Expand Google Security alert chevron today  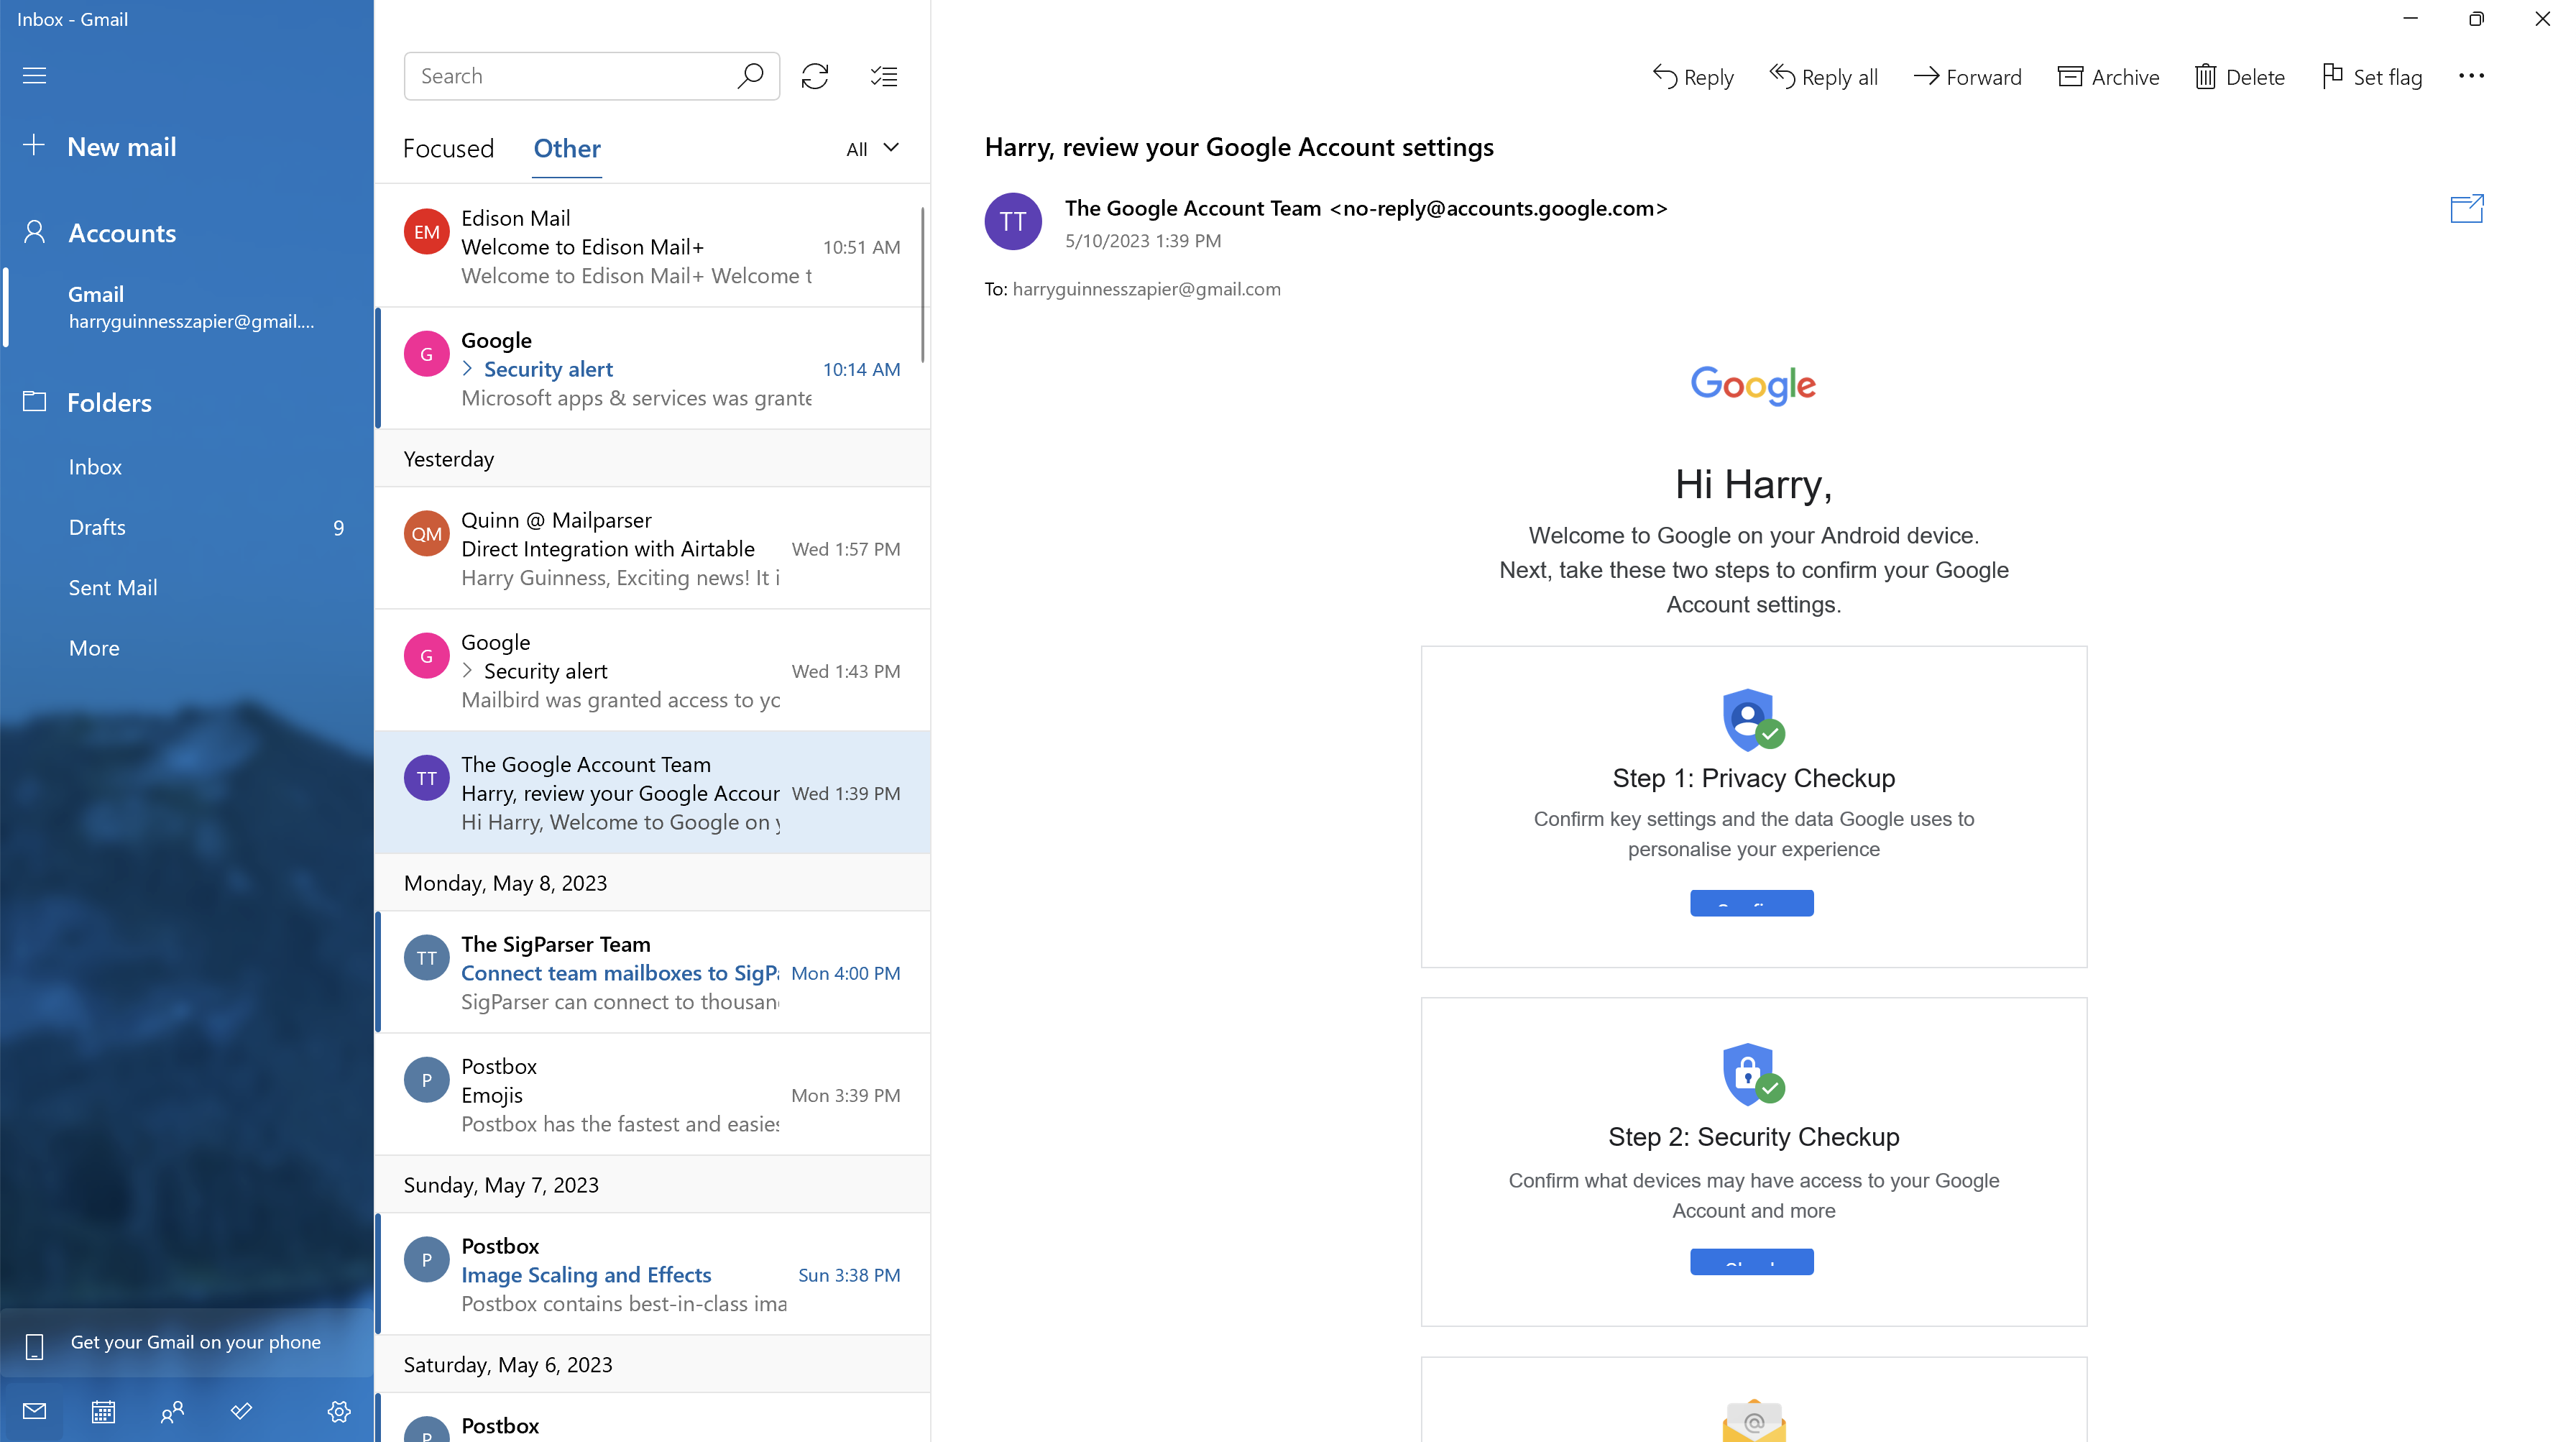467,368
